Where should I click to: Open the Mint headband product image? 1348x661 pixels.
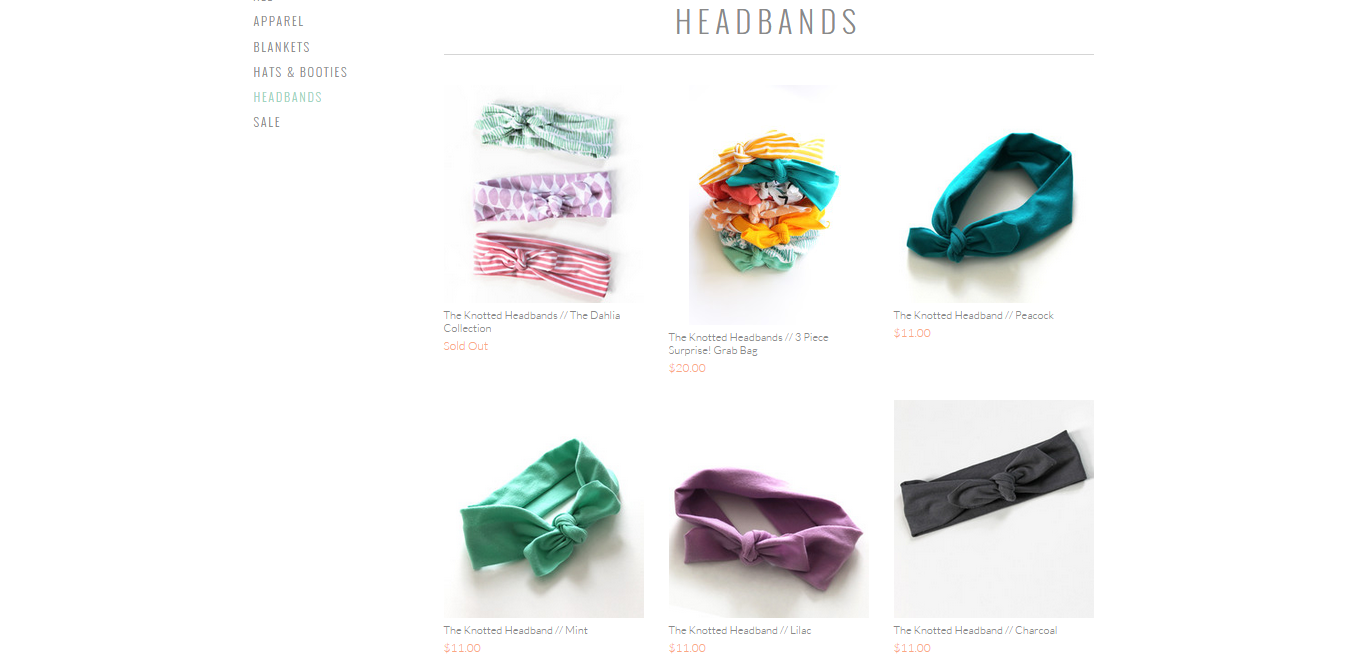coord(544,509)
